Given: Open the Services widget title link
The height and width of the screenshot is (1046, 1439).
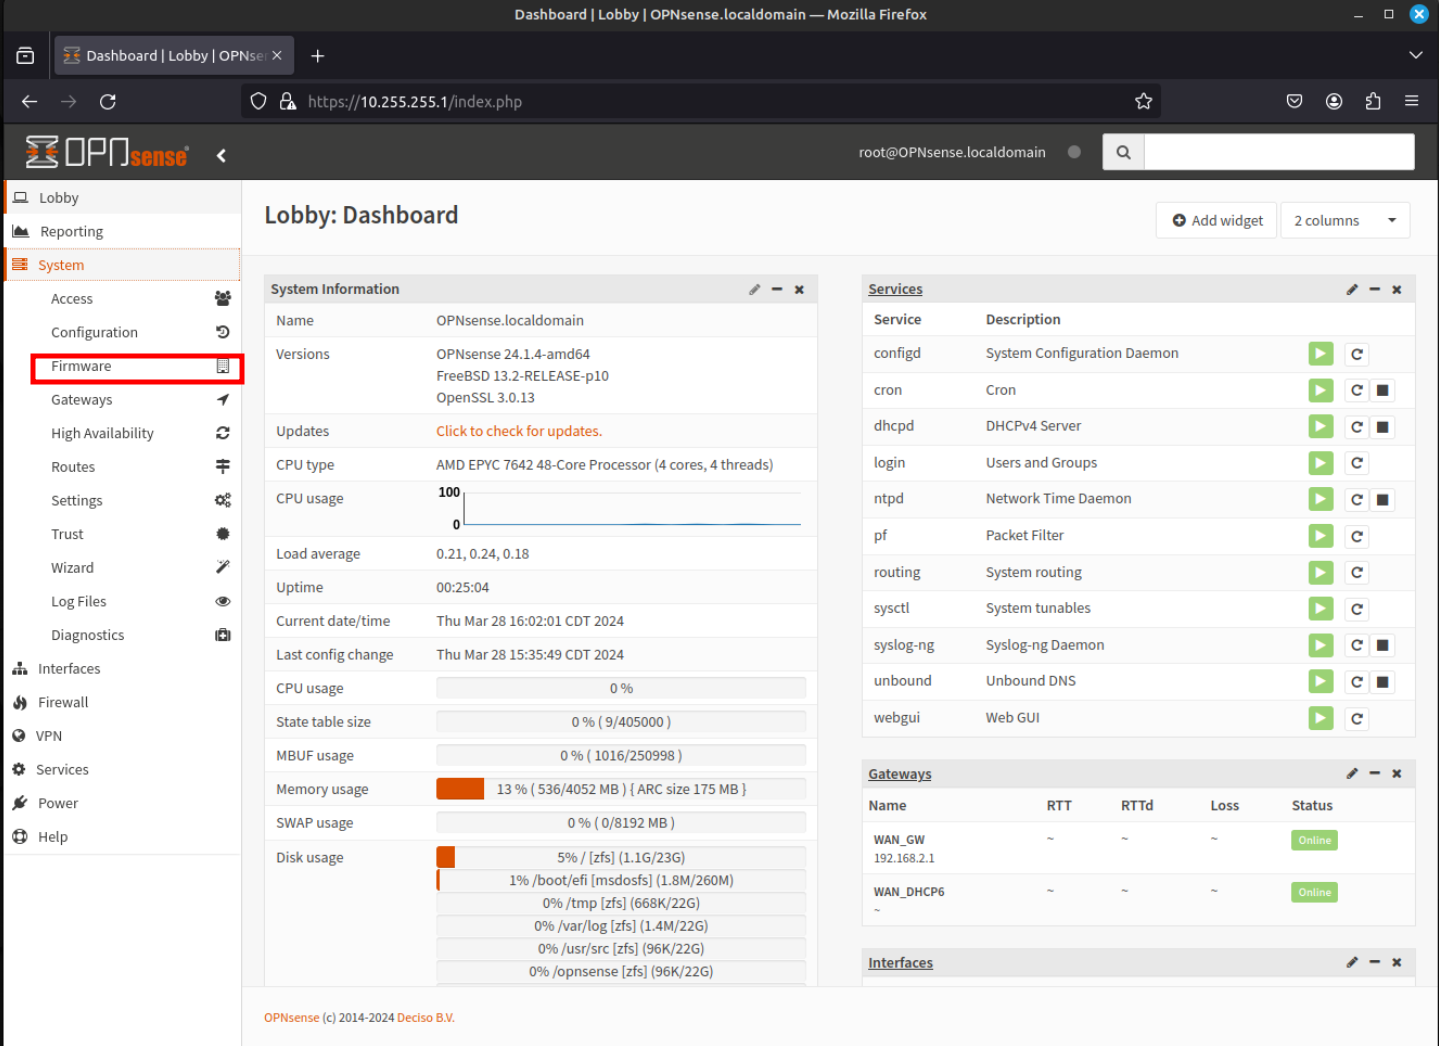Looking at the screenshot, I should pyautogui.click(x=895, y=289).
